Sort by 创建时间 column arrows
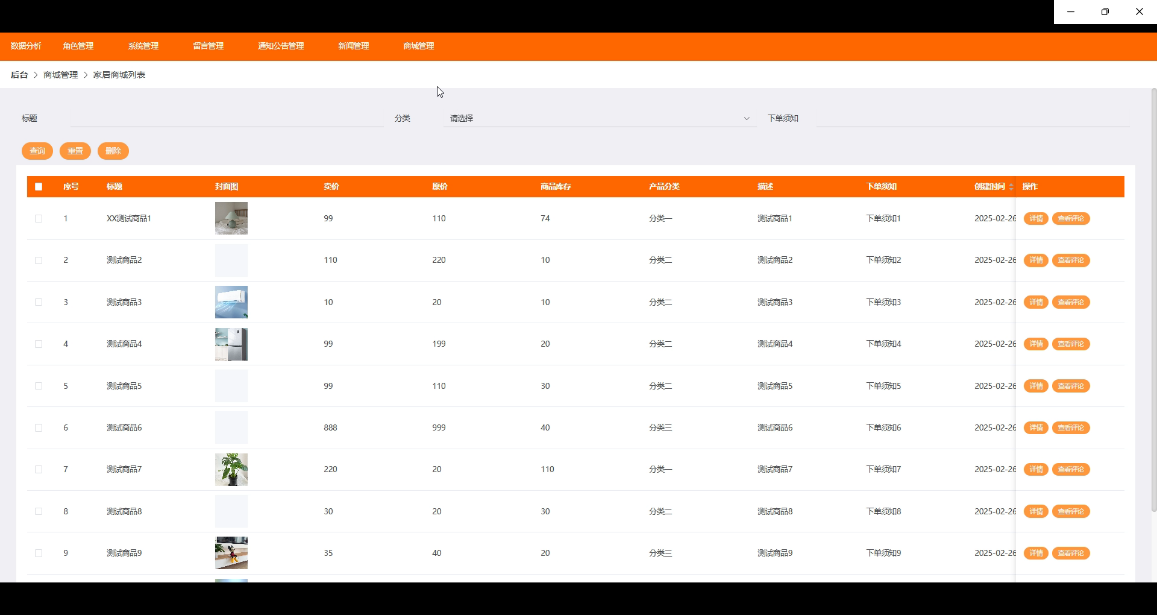 pyautogui.click(x=1011, y=187)
